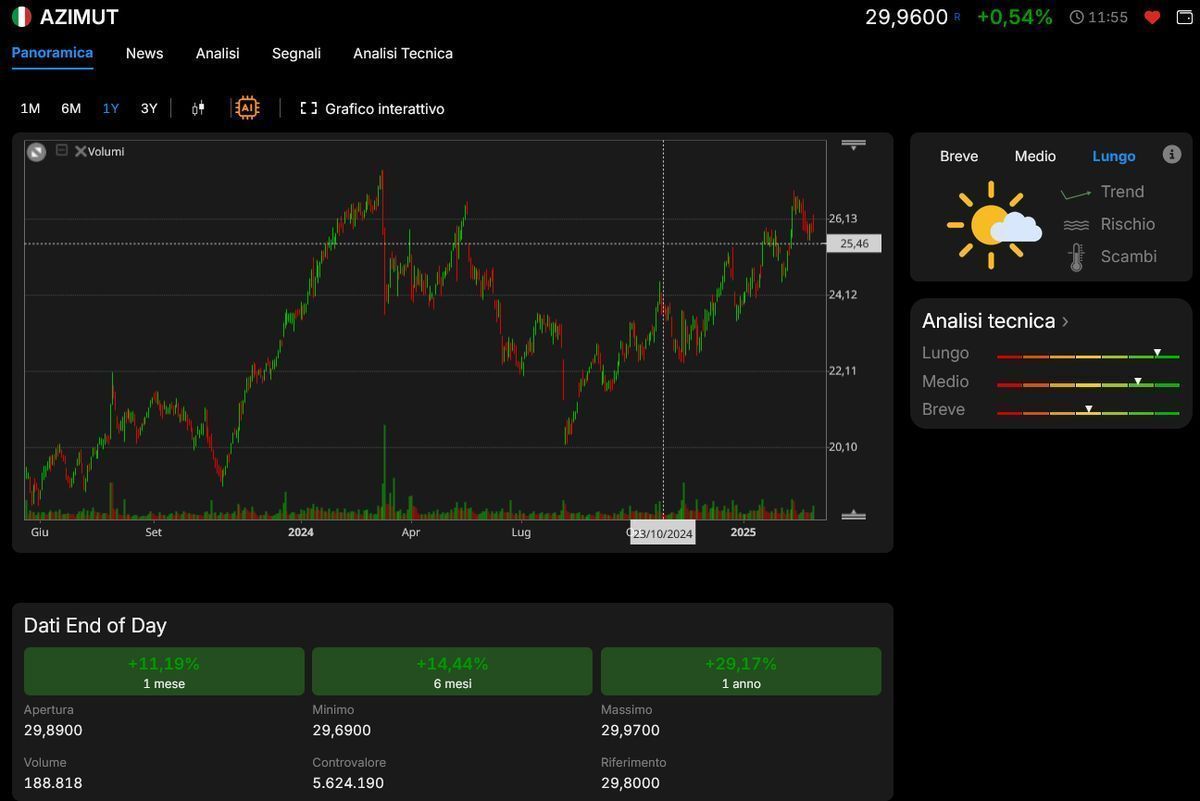Click the Trend line icon
The image size is (1200, 801).
pyautogui.click(x=1076, y=192)
